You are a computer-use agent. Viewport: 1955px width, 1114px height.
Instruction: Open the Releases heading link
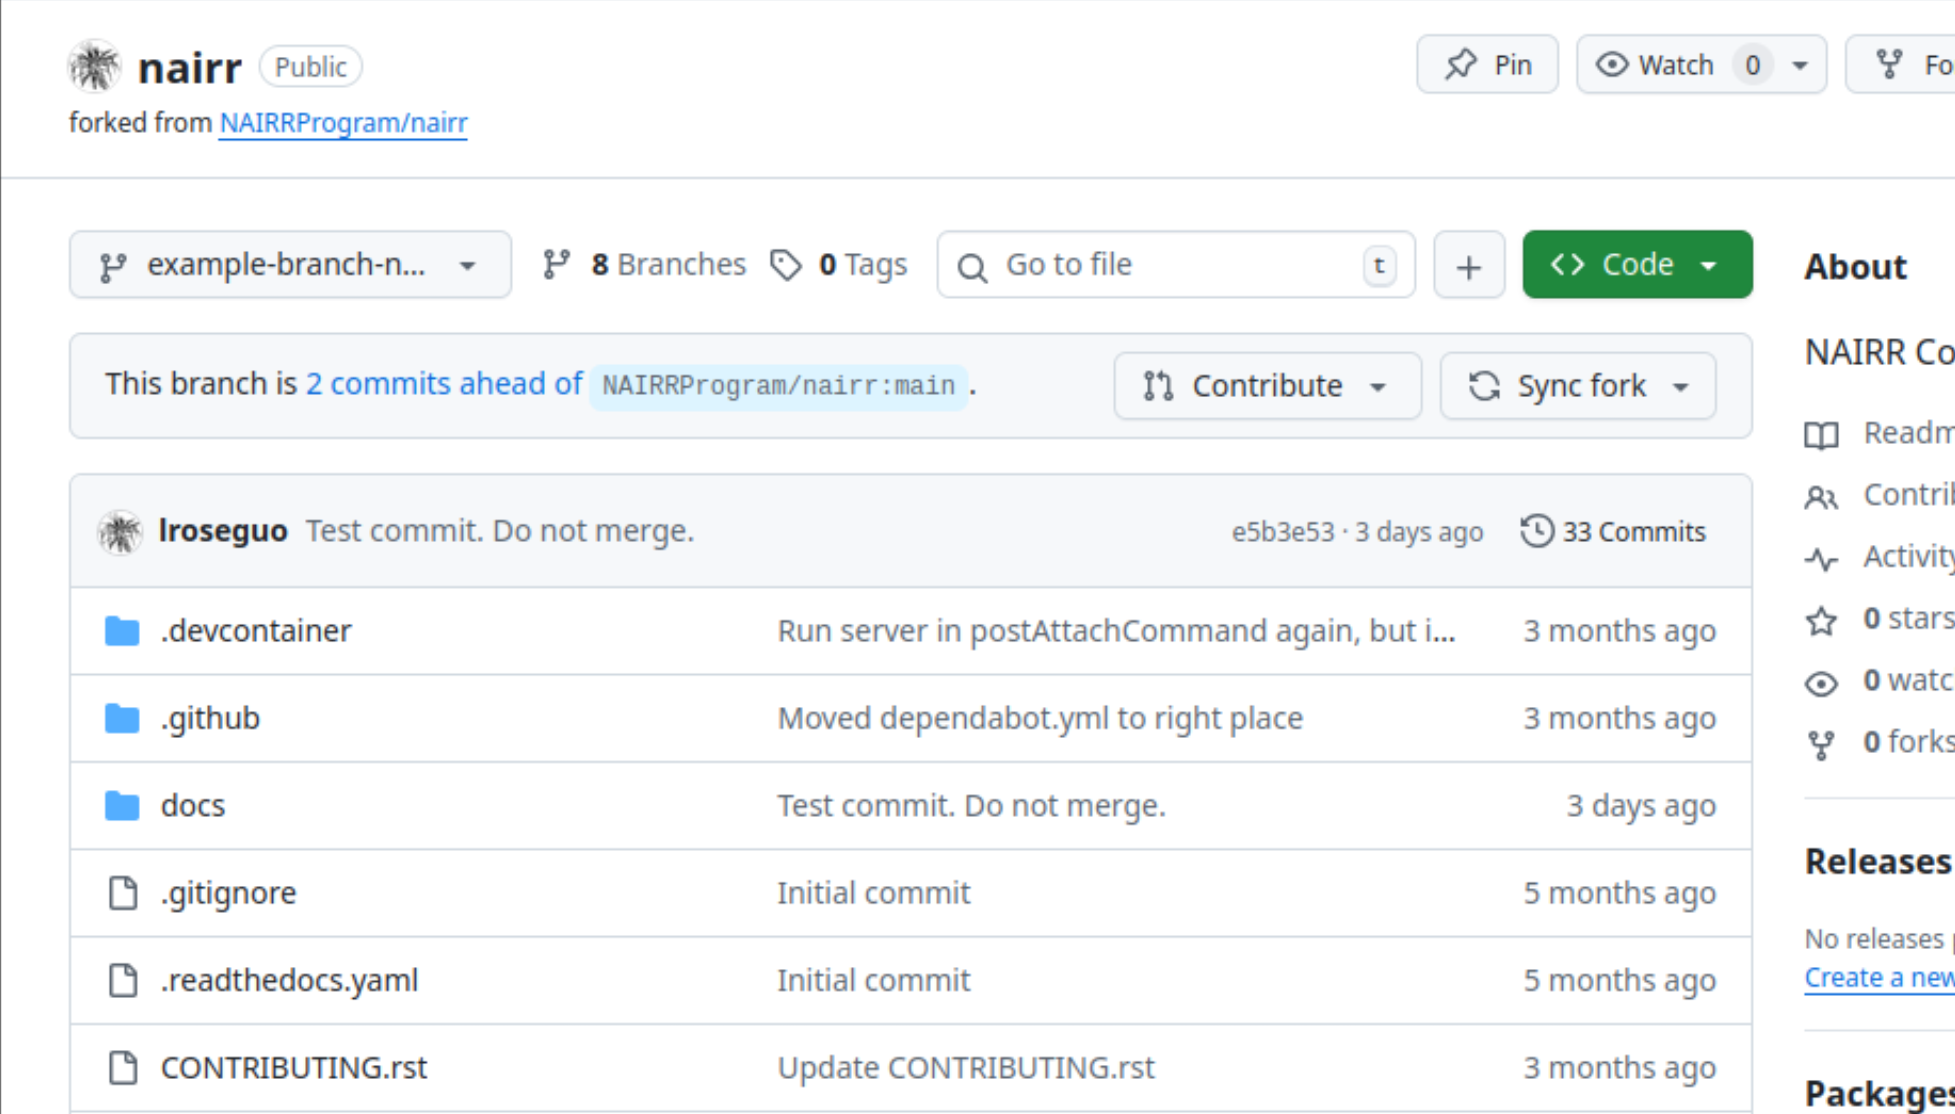1878,861
